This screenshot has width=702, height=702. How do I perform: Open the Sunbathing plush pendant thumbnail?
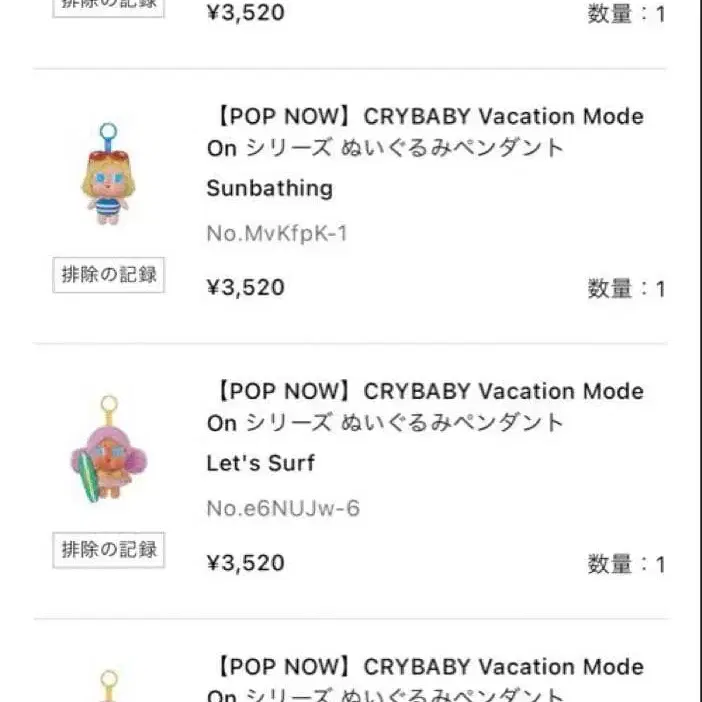(107, 175)
